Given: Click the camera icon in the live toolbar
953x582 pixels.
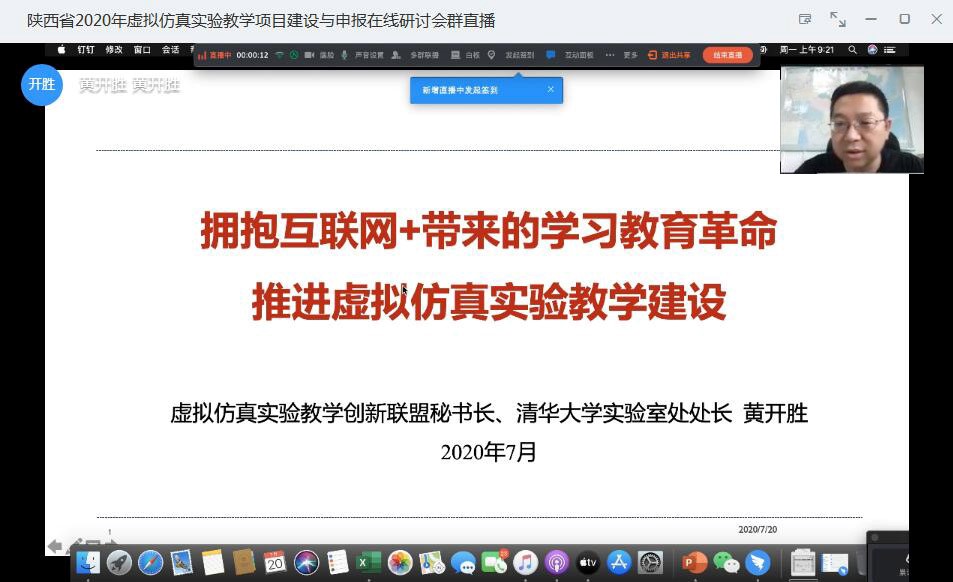Looking at the screenshot, I should pyautogui.click(x=310, y=55).
